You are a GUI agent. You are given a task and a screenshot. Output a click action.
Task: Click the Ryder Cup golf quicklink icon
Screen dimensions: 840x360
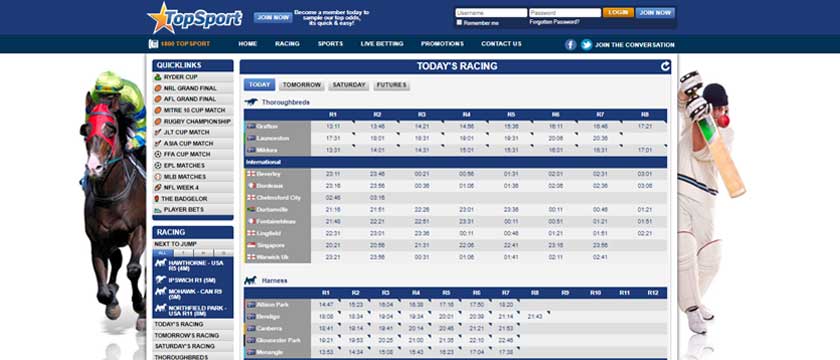(158, 77)
